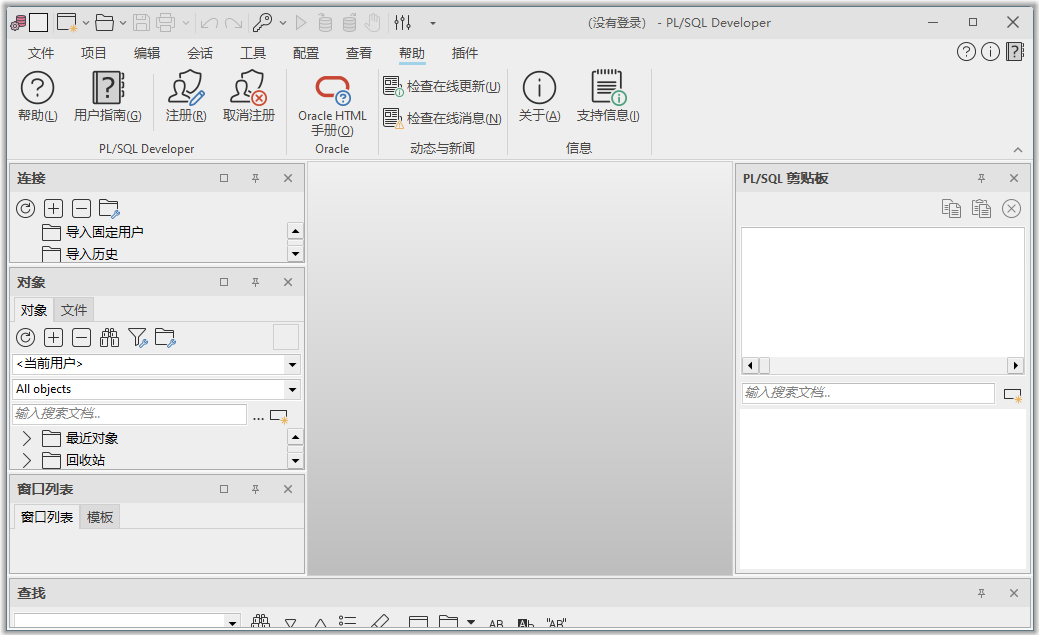Pin the PL/SQL 剪贴板 panel

(981, 178)
